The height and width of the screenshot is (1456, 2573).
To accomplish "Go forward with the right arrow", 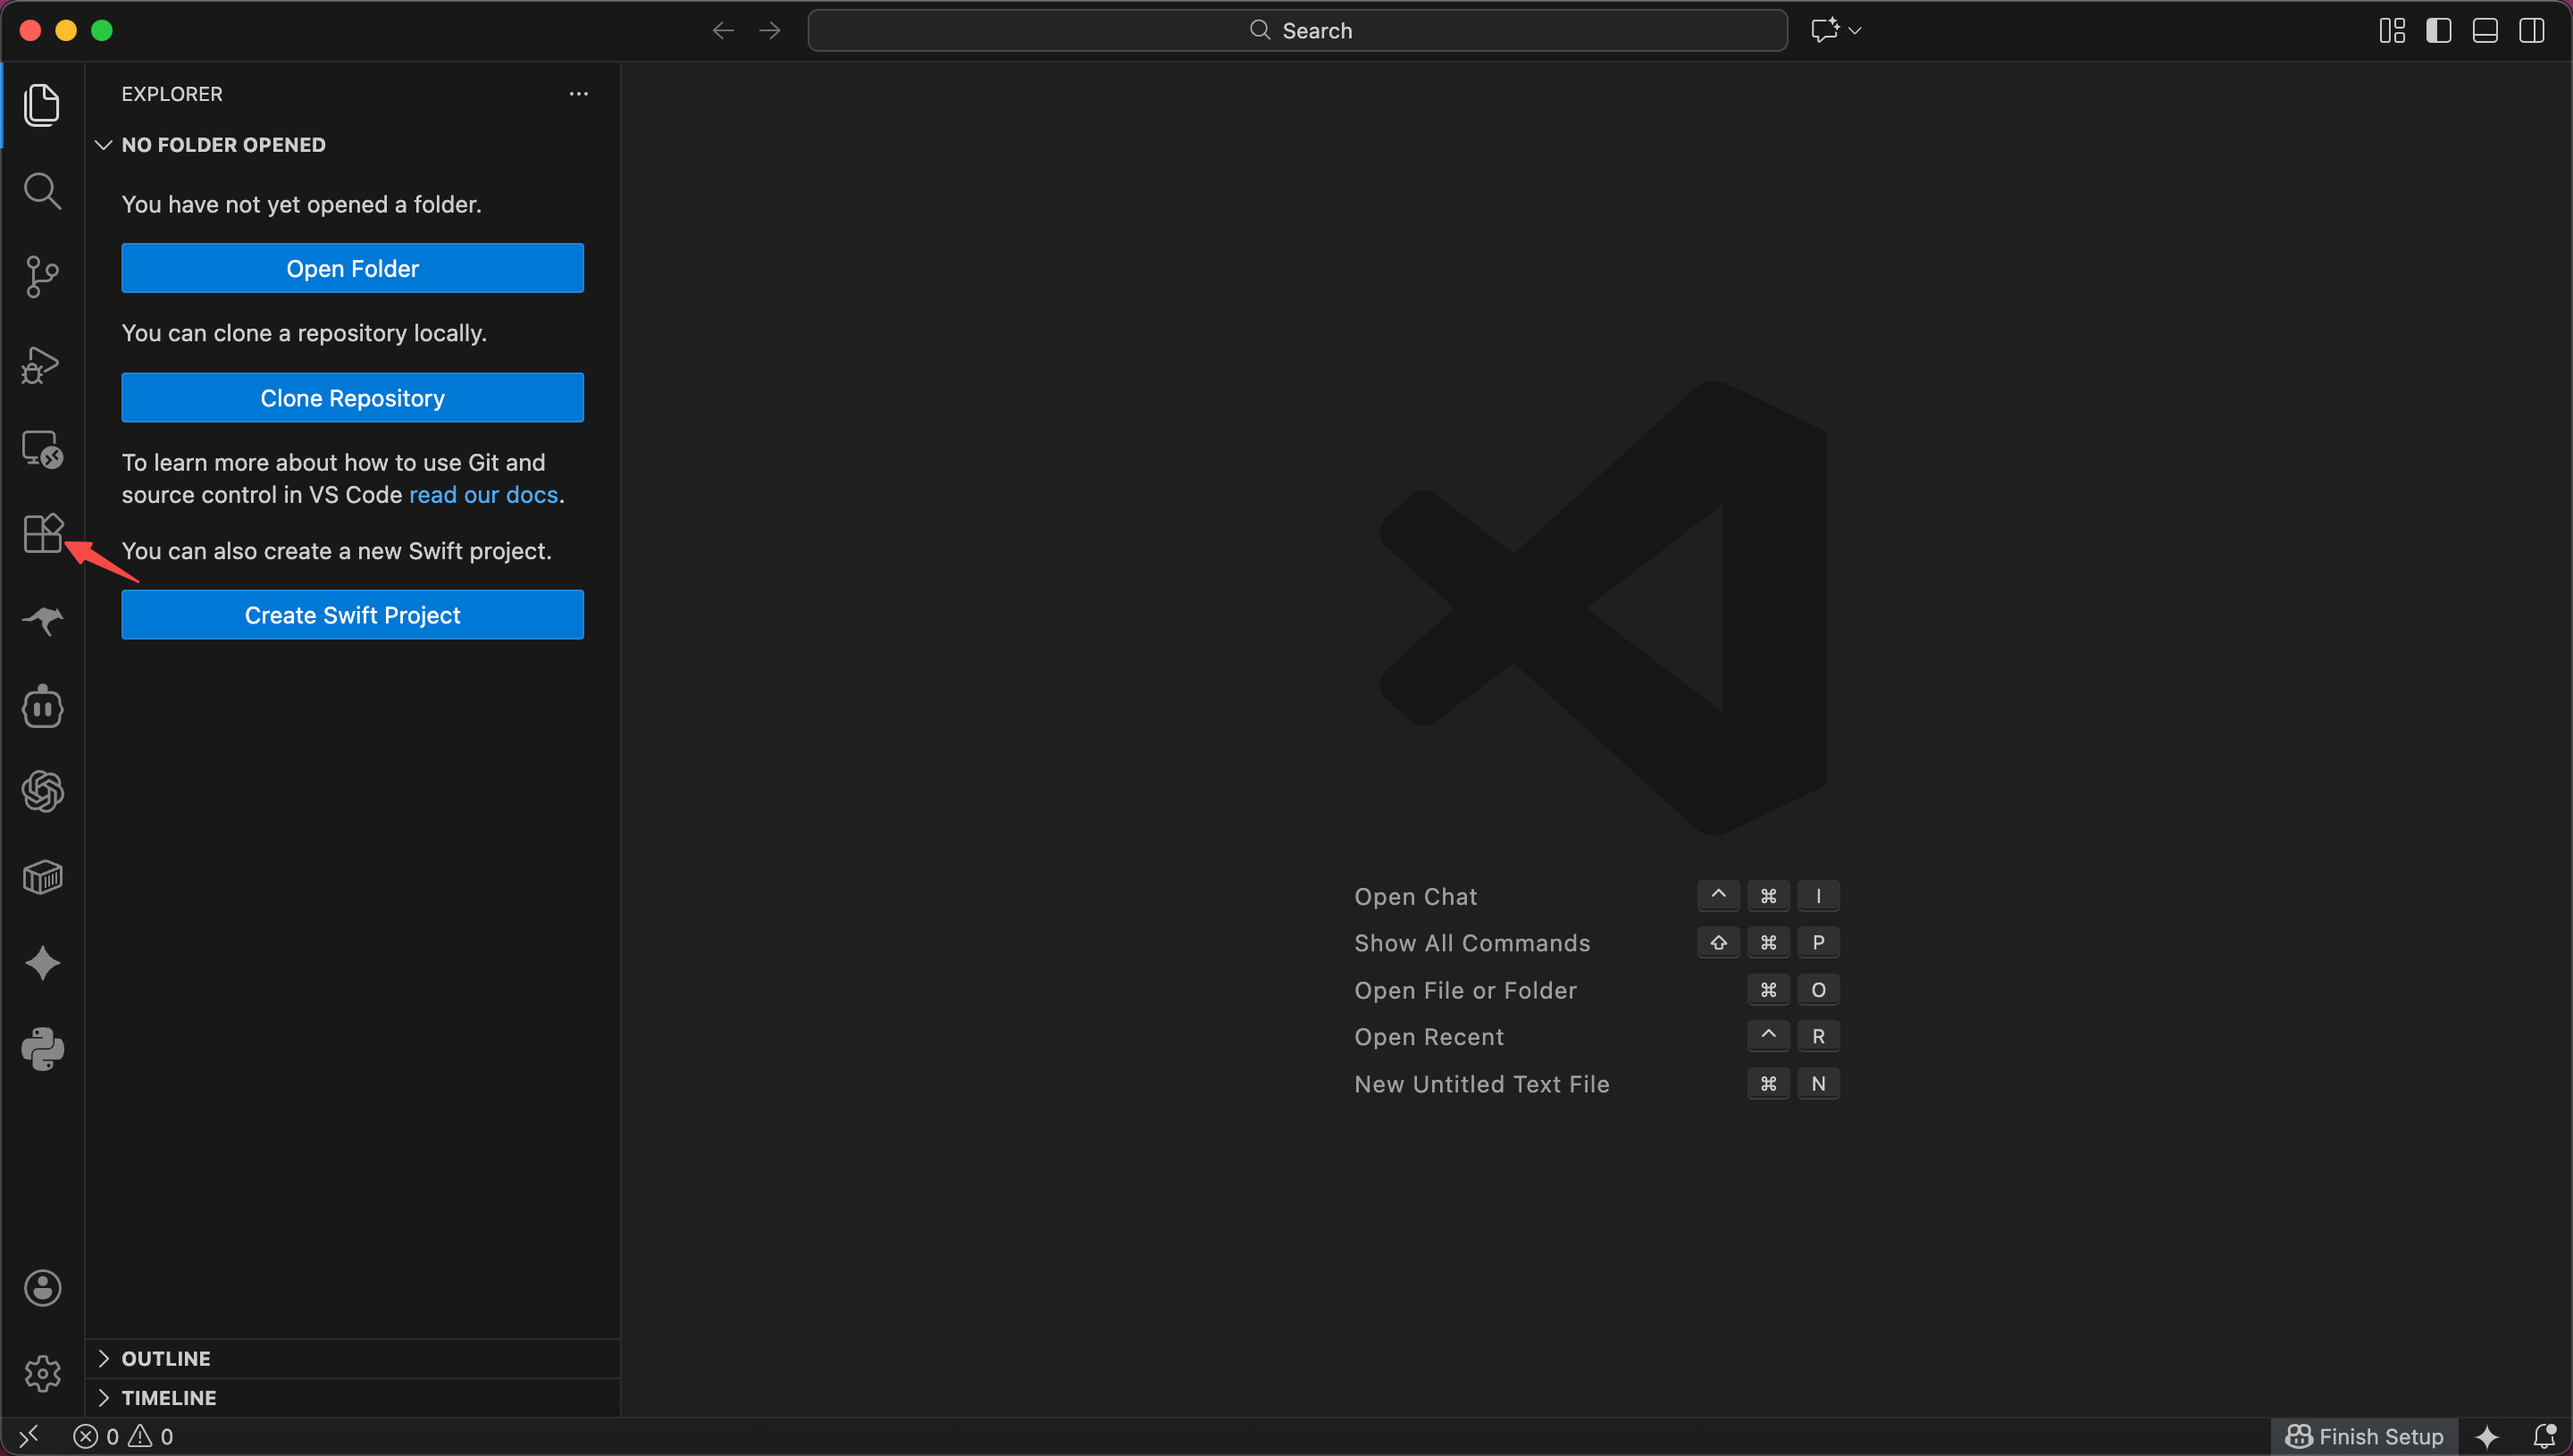I will click(770, 31).
